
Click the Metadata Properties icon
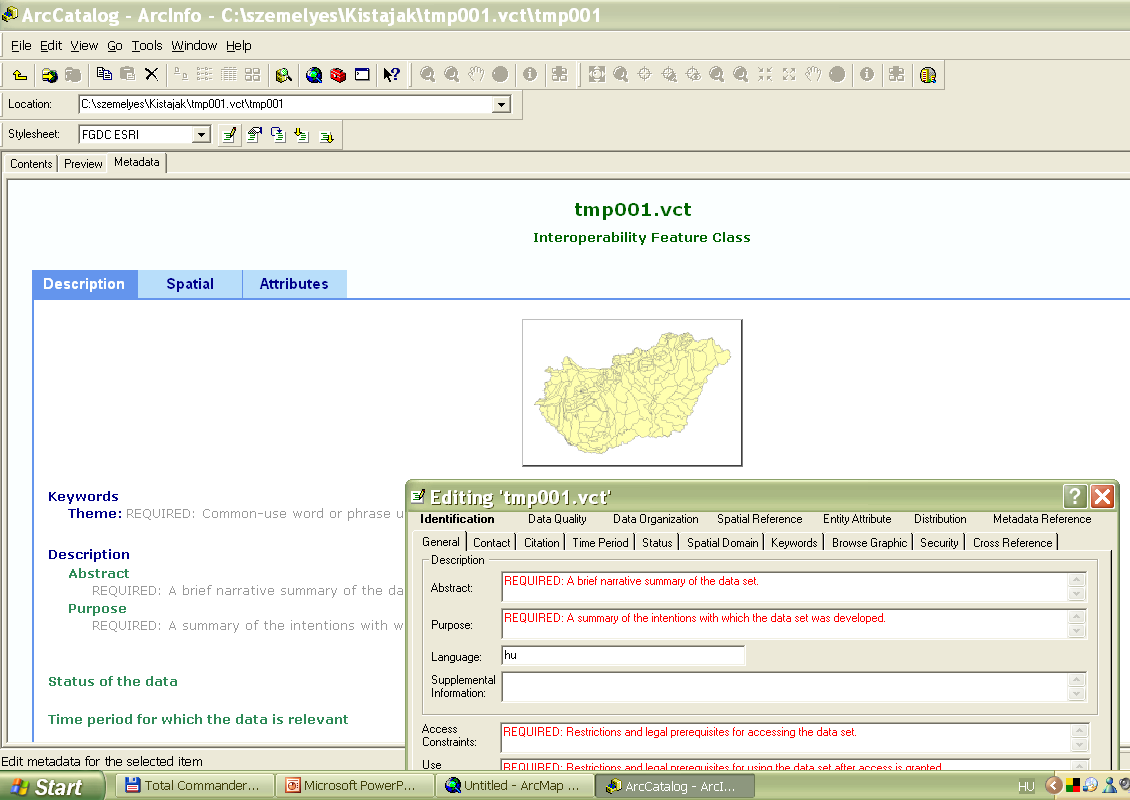click(254, 135)
